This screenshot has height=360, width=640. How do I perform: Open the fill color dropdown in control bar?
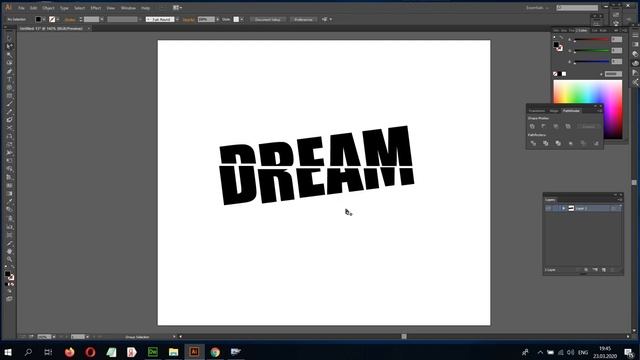(44, 19)
